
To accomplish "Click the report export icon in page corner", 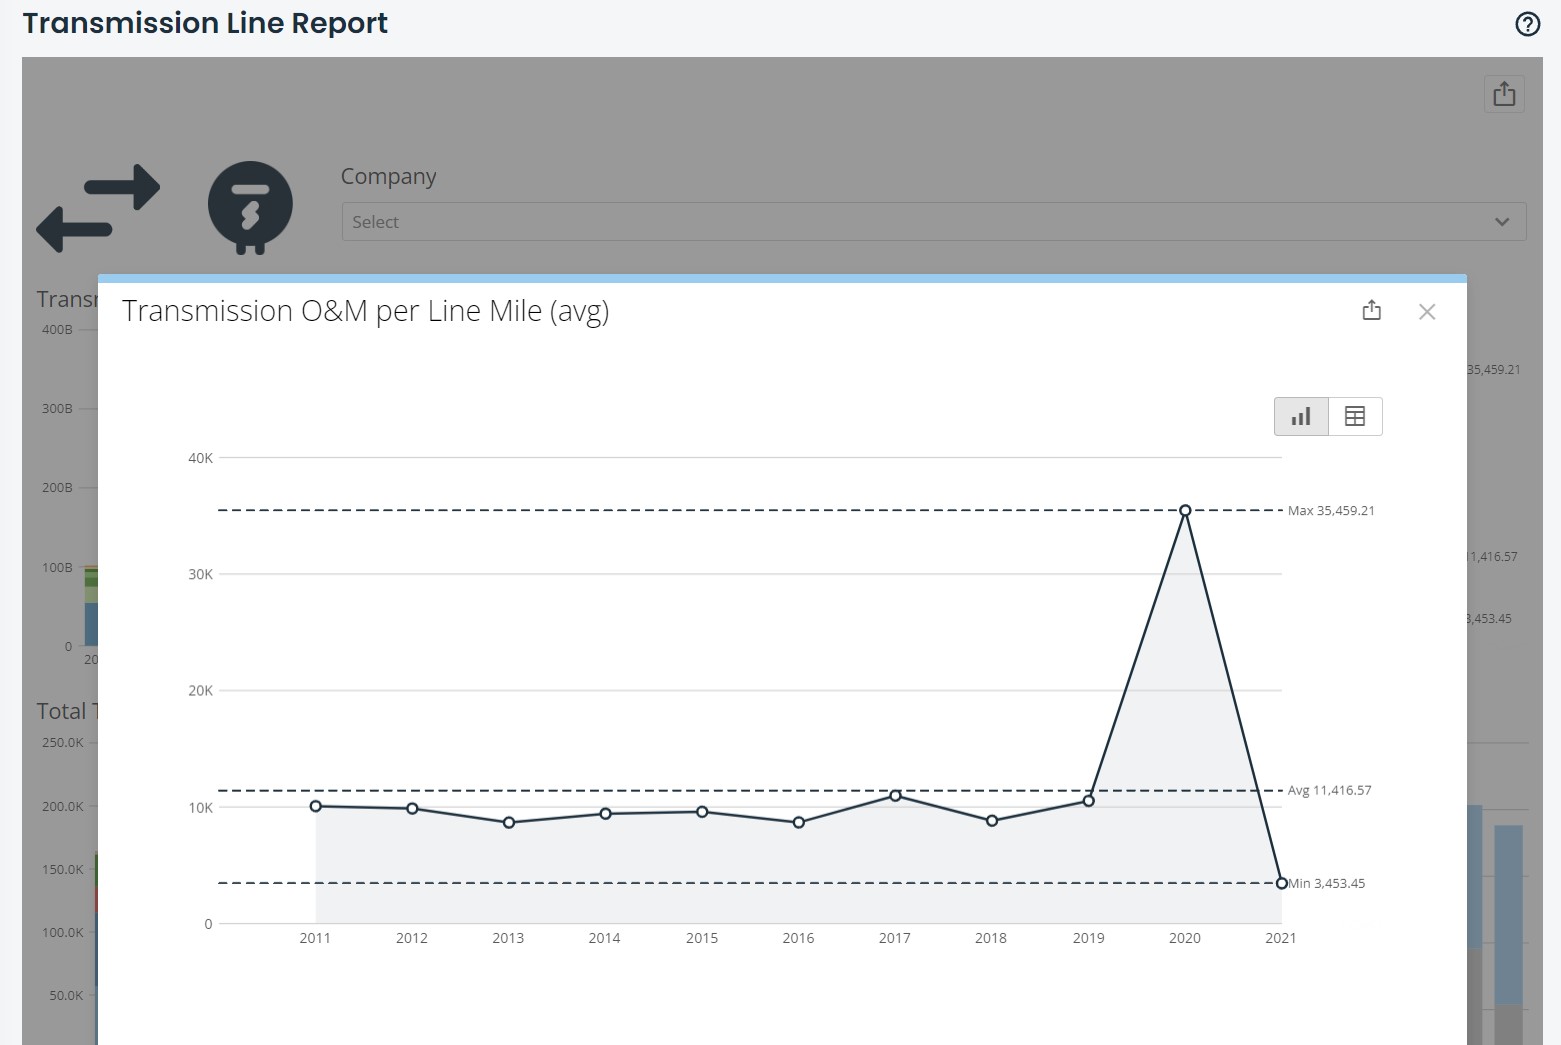I will click(1504, 94).
